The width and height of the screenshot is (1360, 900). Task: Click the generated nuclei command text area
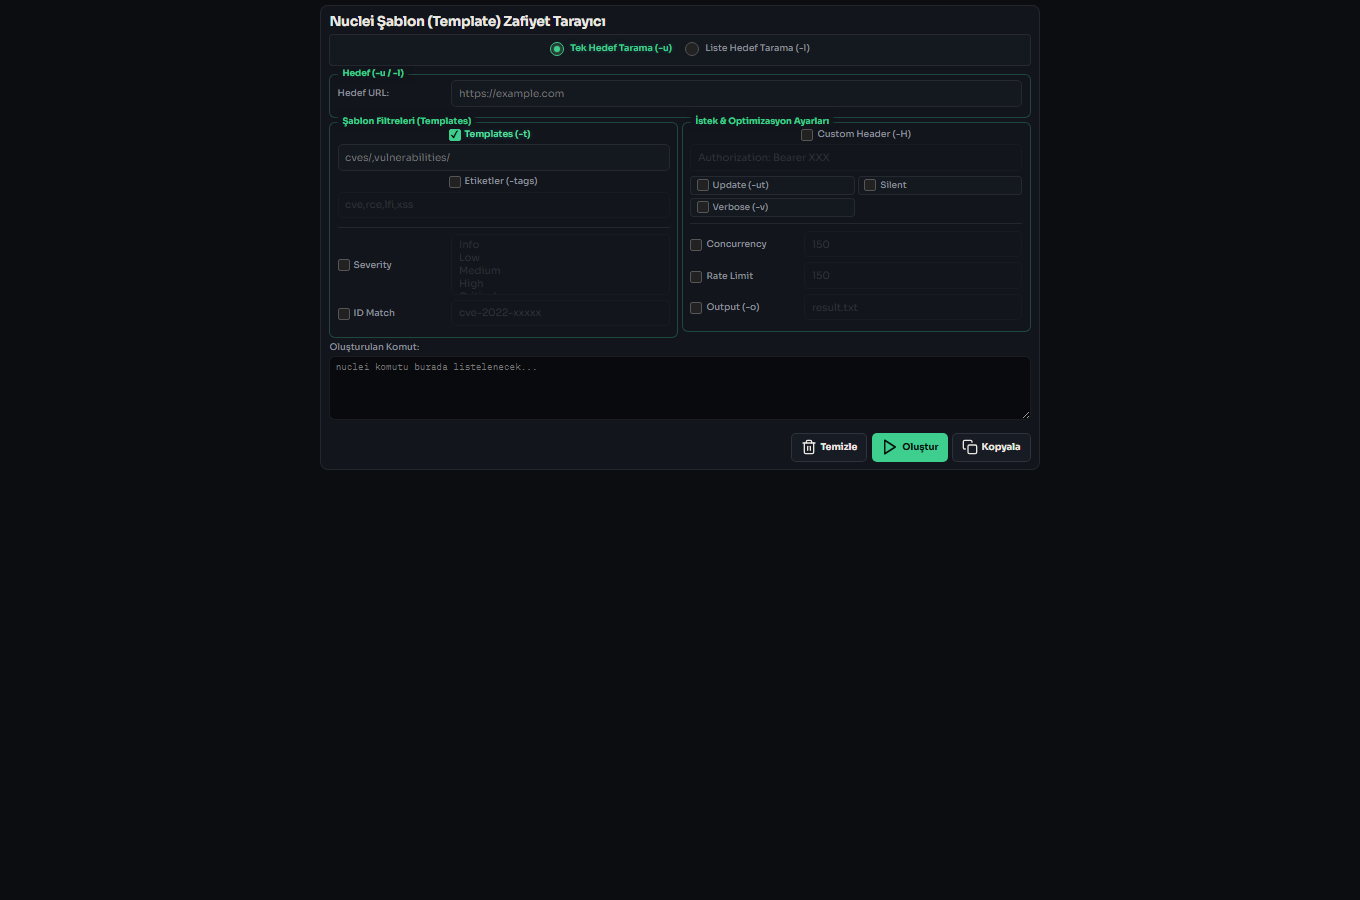point(680,388)
